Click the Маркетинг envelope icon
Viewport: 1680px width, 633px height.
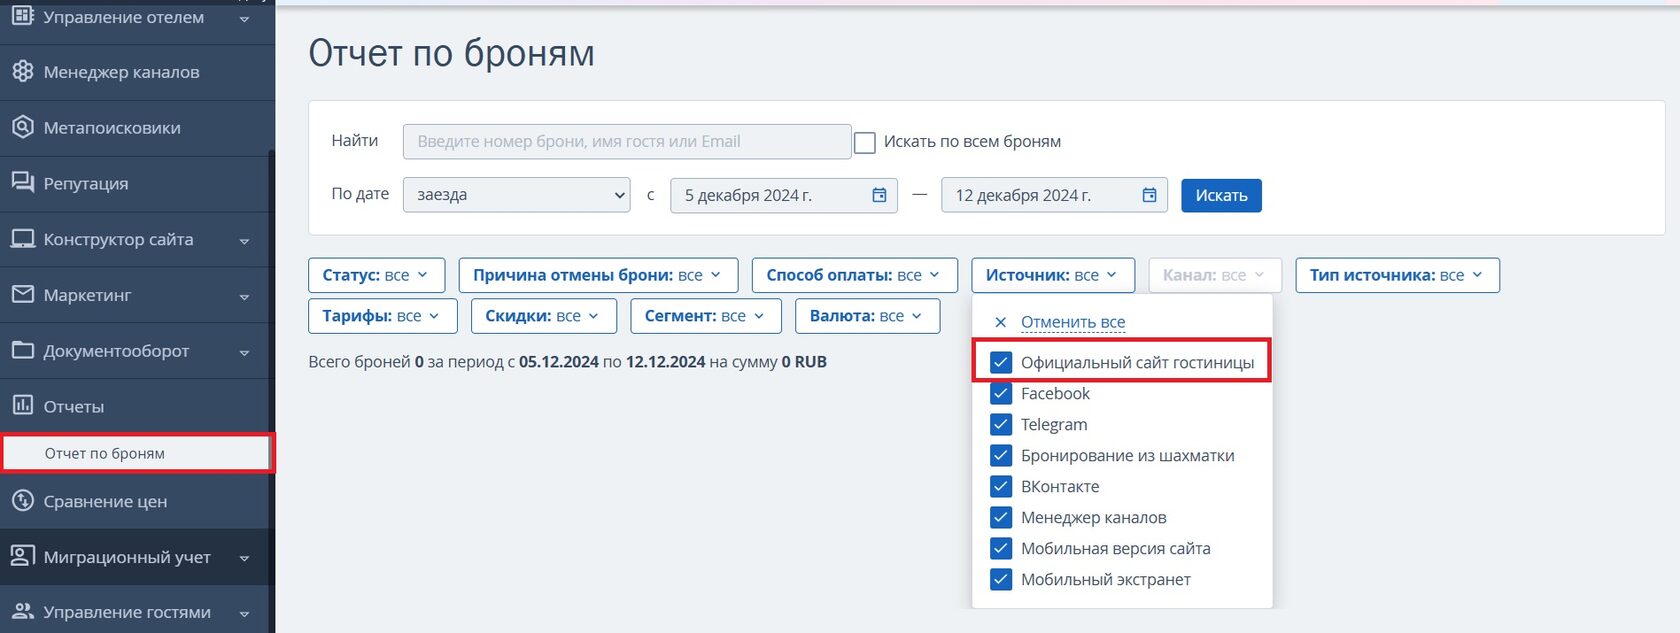pos(22,295)
